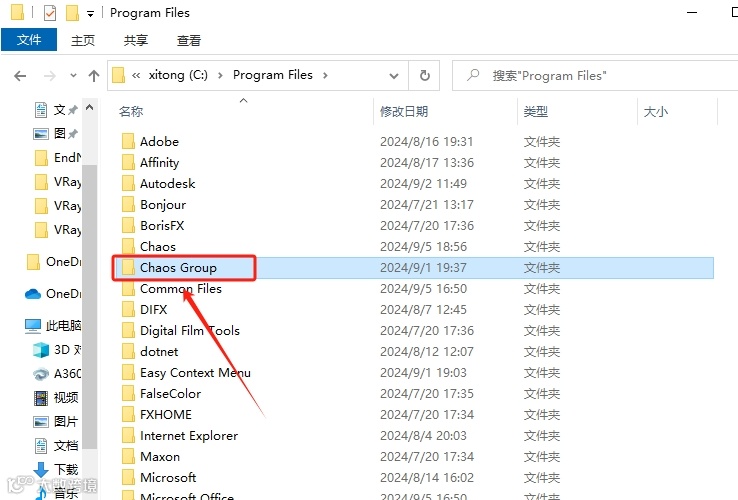Image resolution: width=738 pixels, height=500 pixels.
Task: Click the navigation pane scroll-up arrow
Action: pos(89,108)
